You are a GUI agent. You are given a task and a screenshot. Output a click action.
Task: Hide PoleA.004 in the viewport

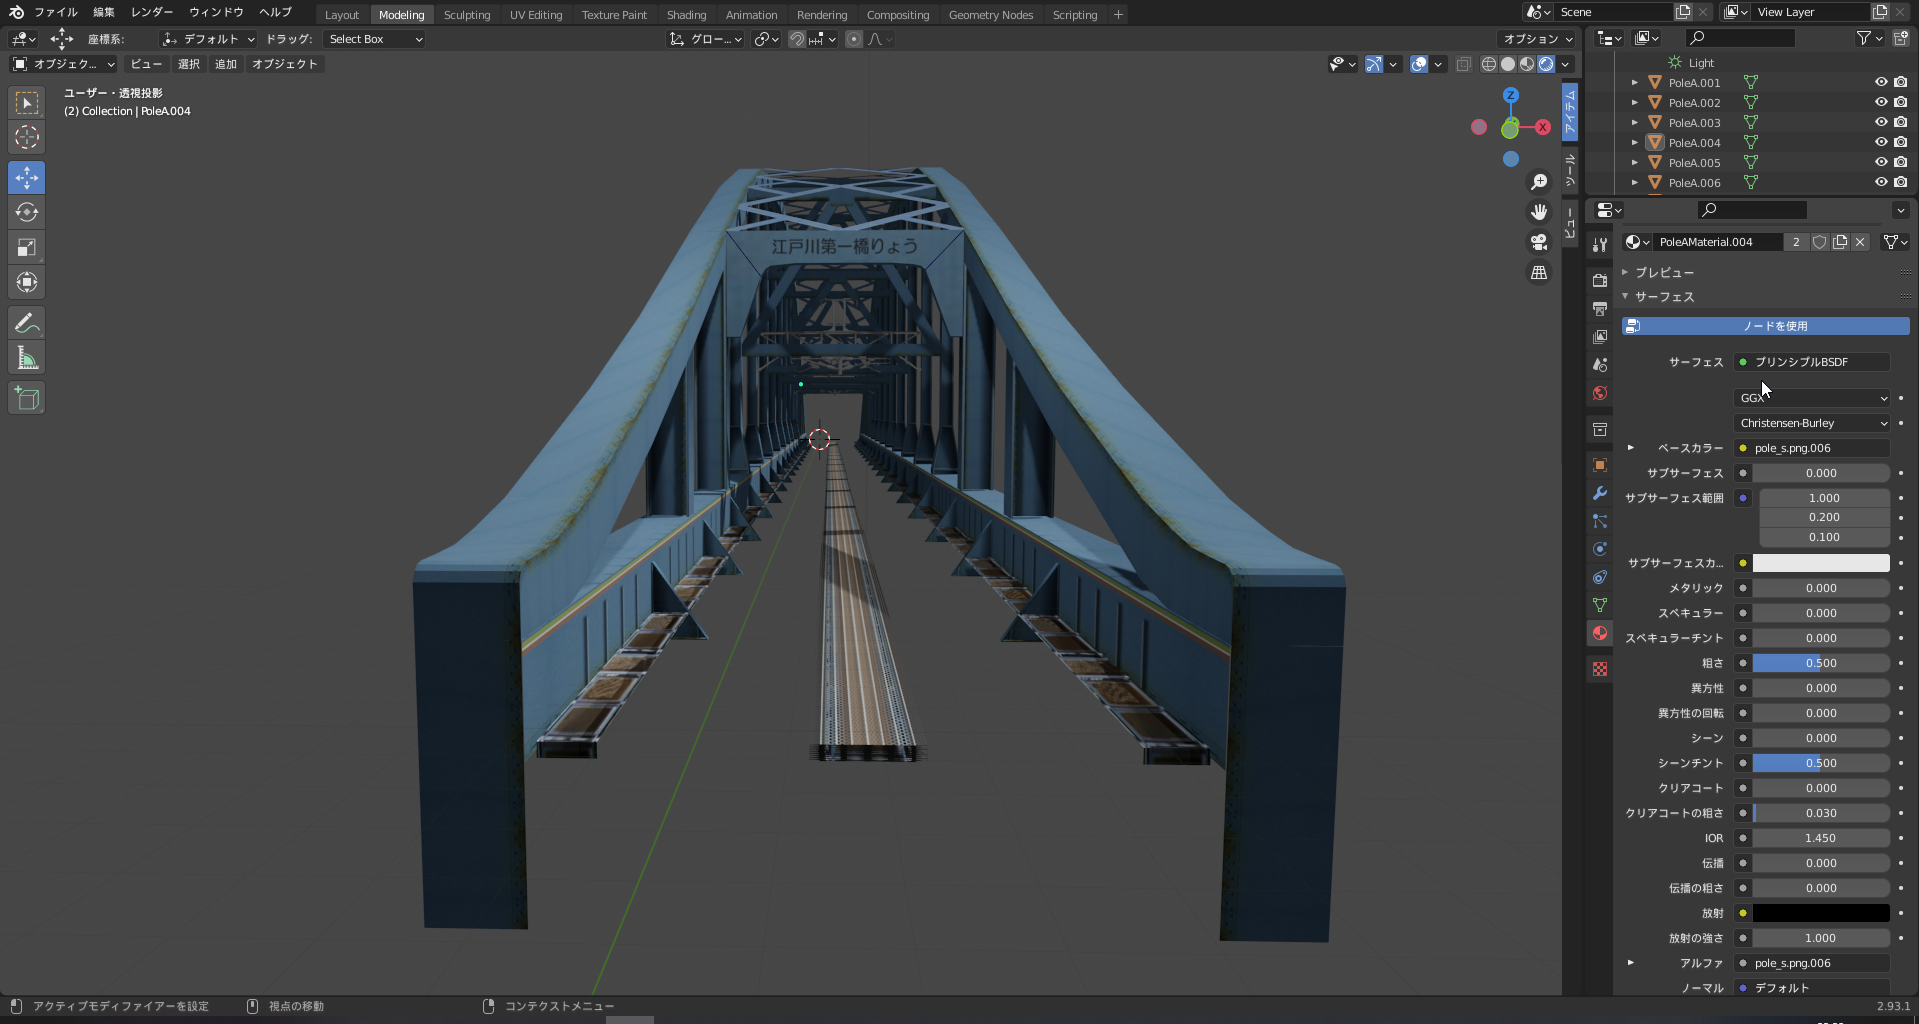(1880, 142)
